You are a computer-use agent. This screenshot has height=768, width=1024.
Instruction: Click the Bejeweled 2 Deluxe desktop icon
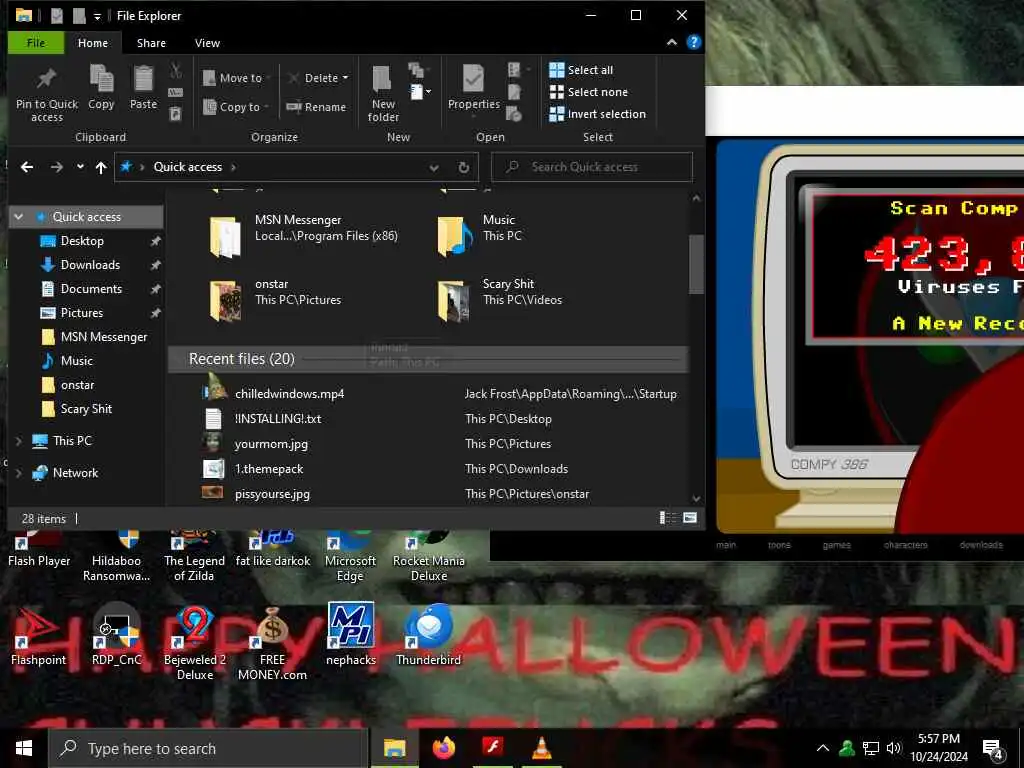(x=195, y=643)
